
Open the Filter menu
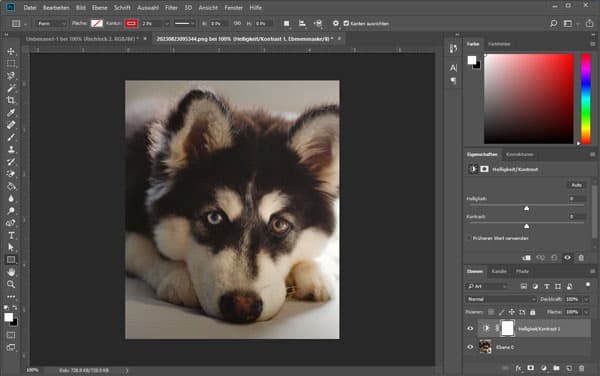coord(171,7)
